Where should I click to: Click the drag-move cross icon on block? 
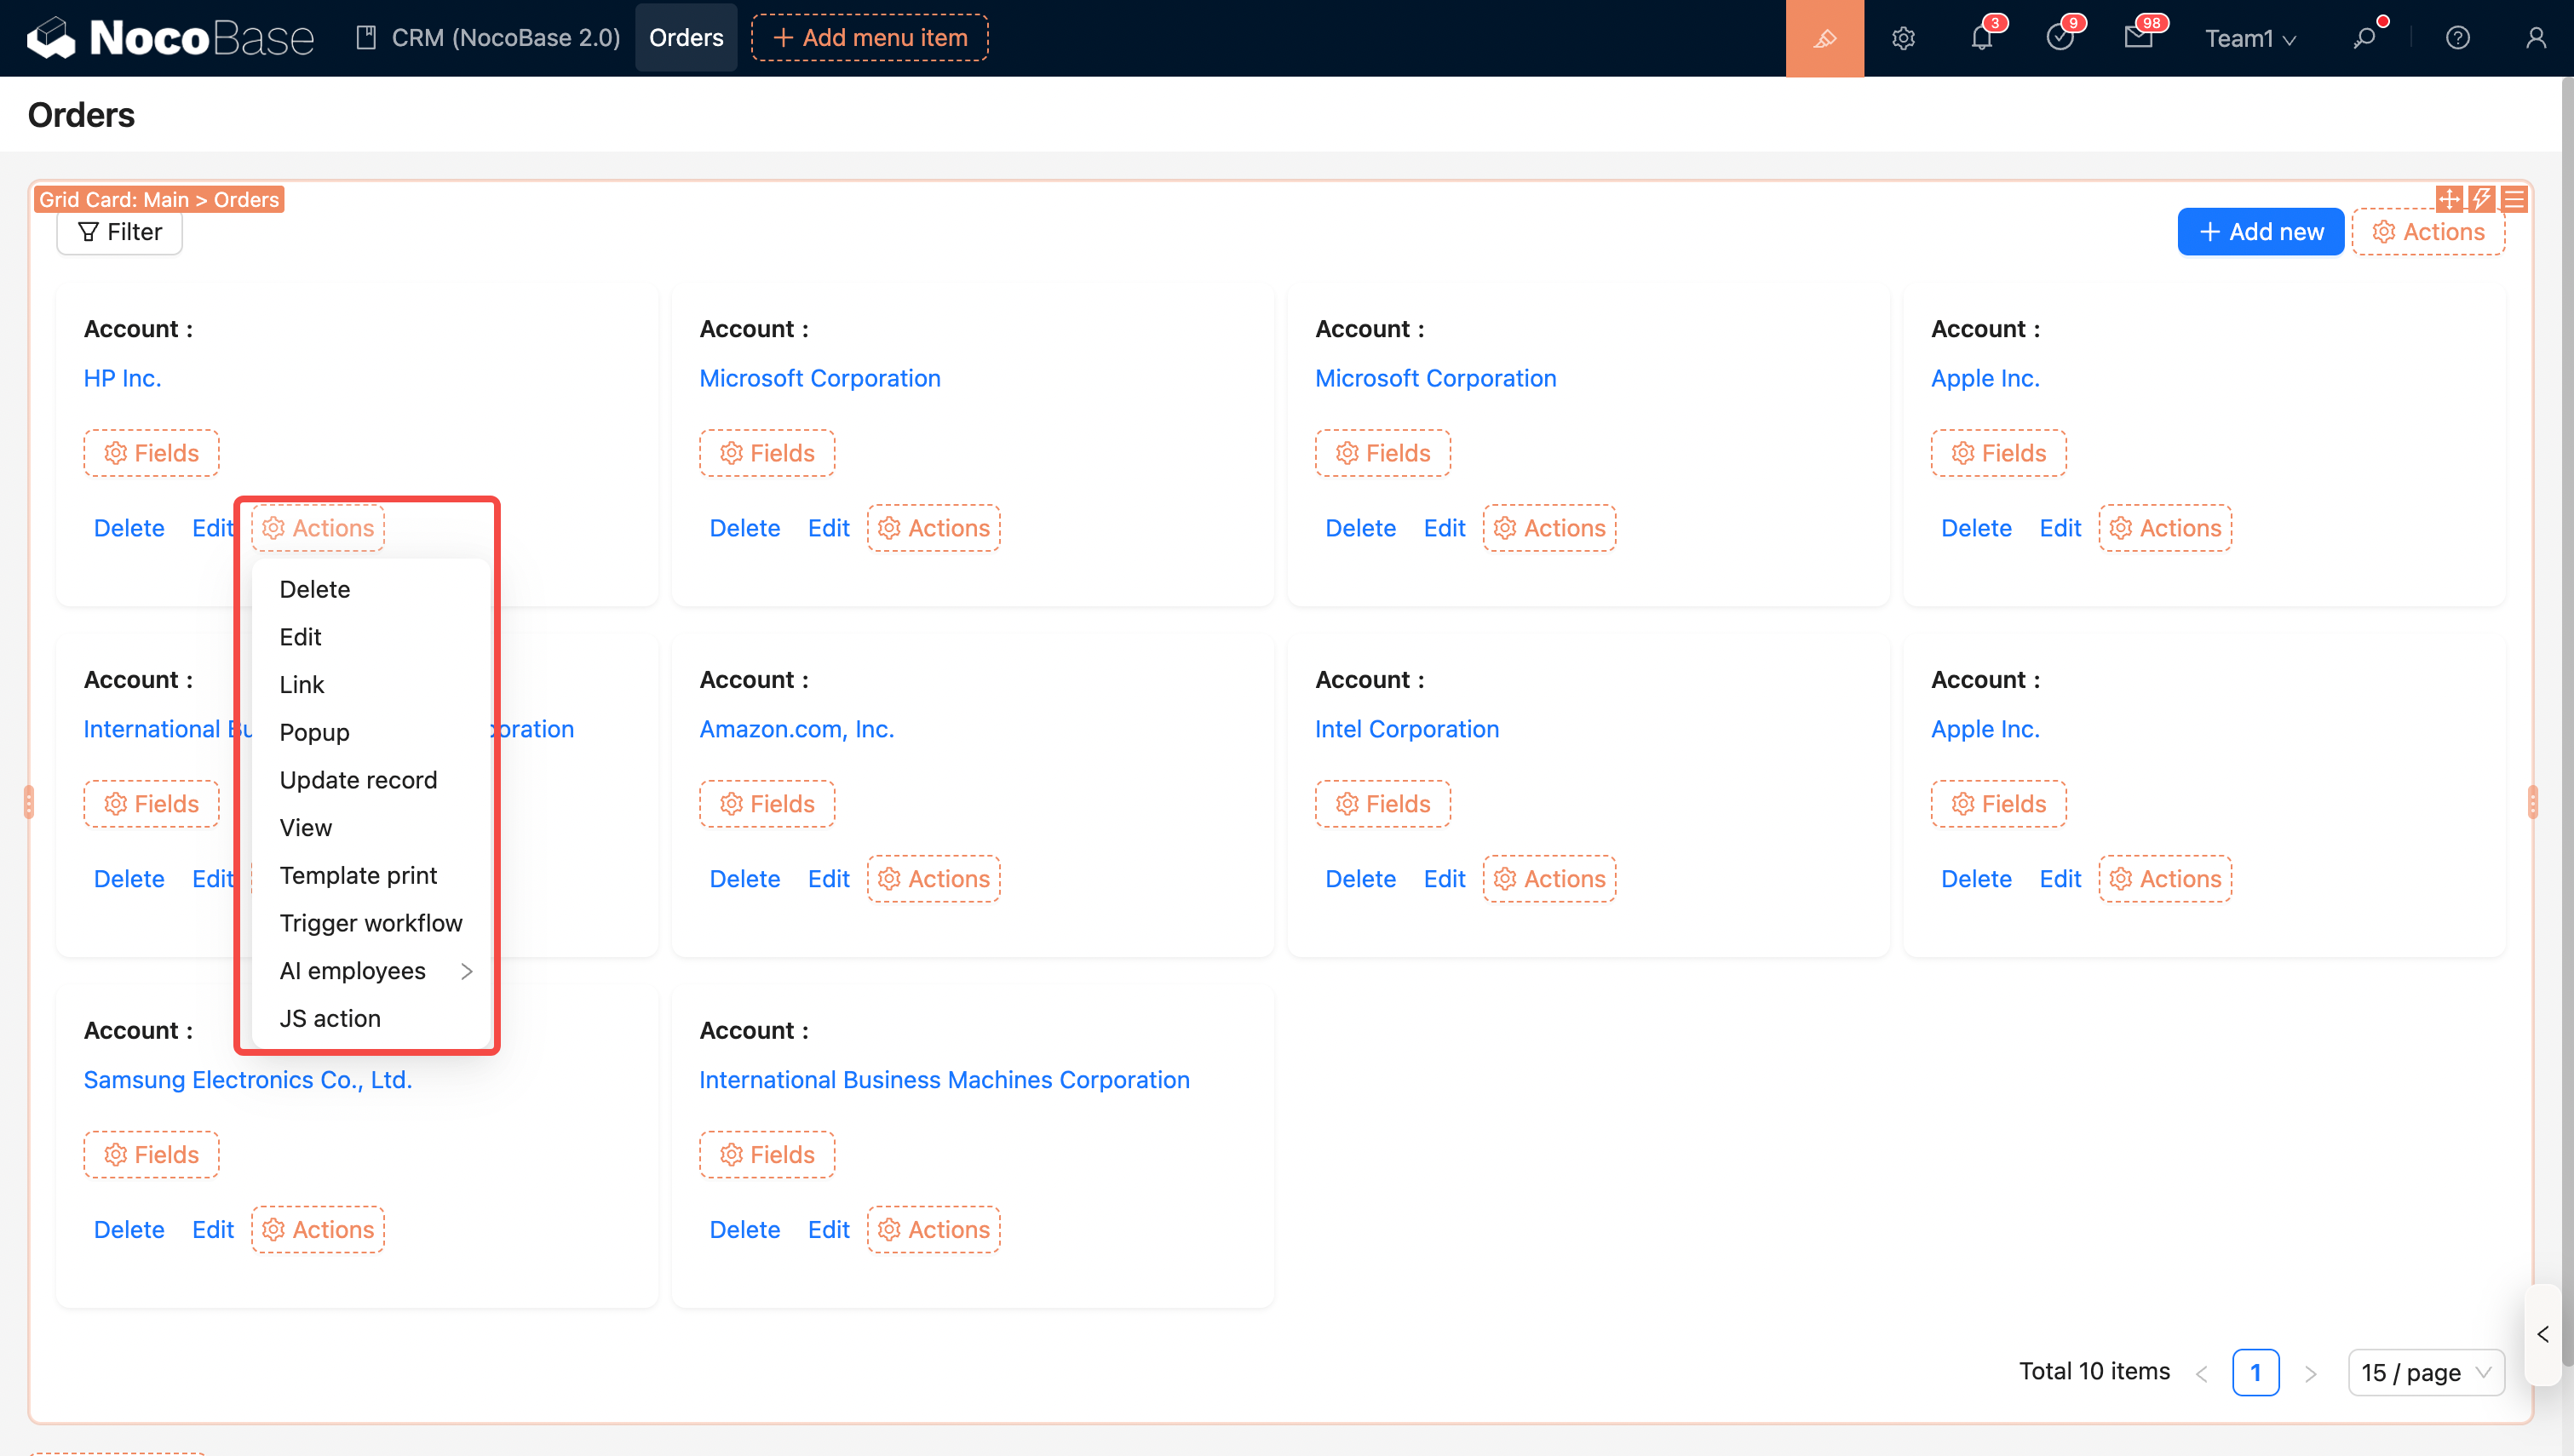pos(2449,199)
